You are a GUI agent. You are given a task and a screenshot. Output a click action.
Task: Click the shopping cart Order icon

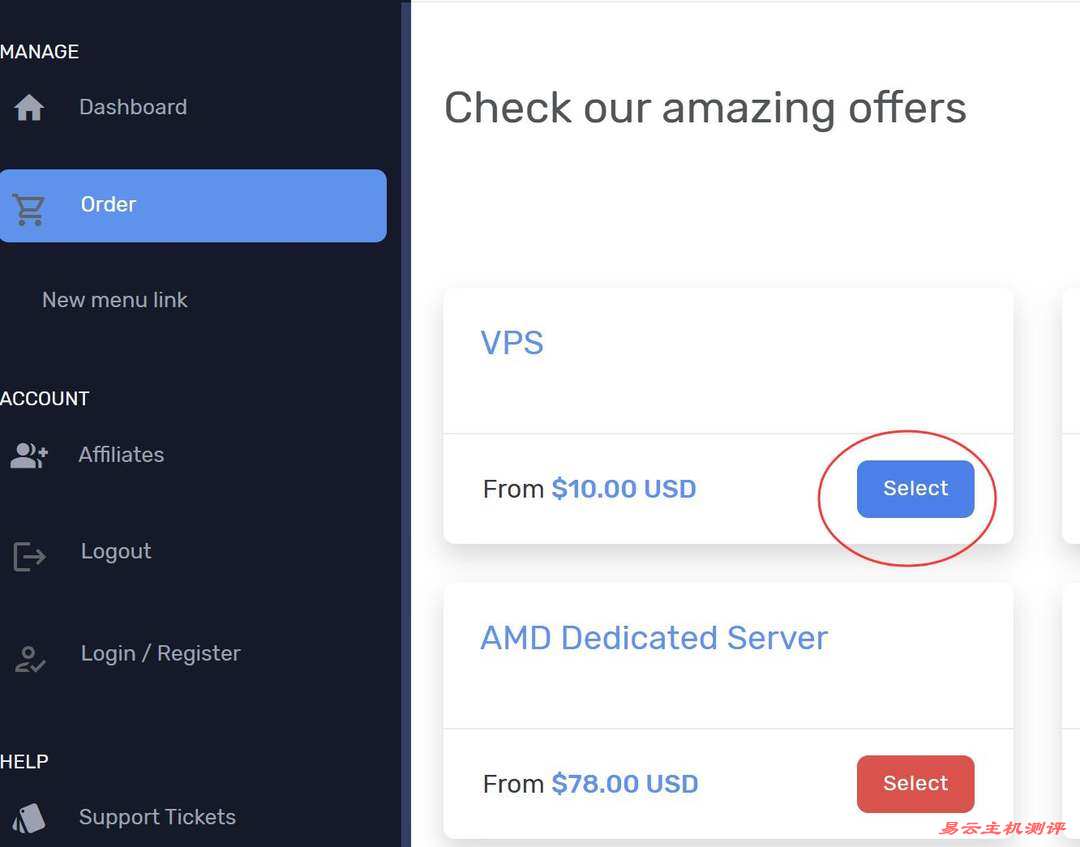point(29,208)
